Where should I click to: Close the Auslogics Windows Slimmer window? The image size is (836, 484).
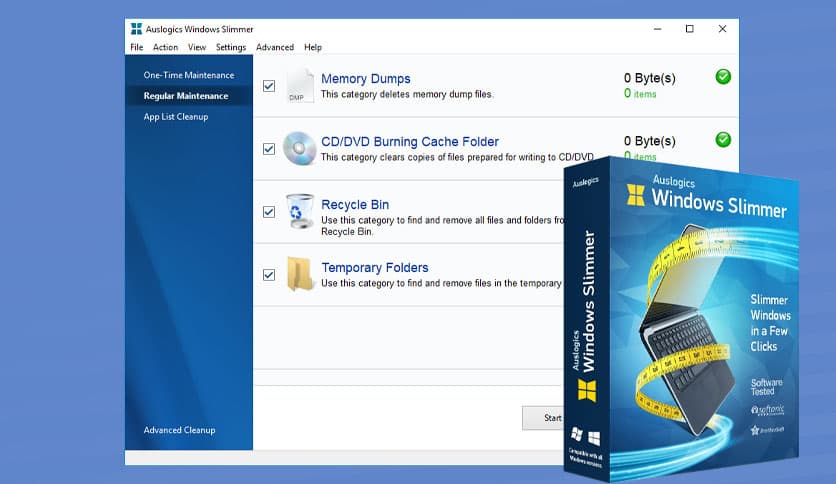pos(722,29)
